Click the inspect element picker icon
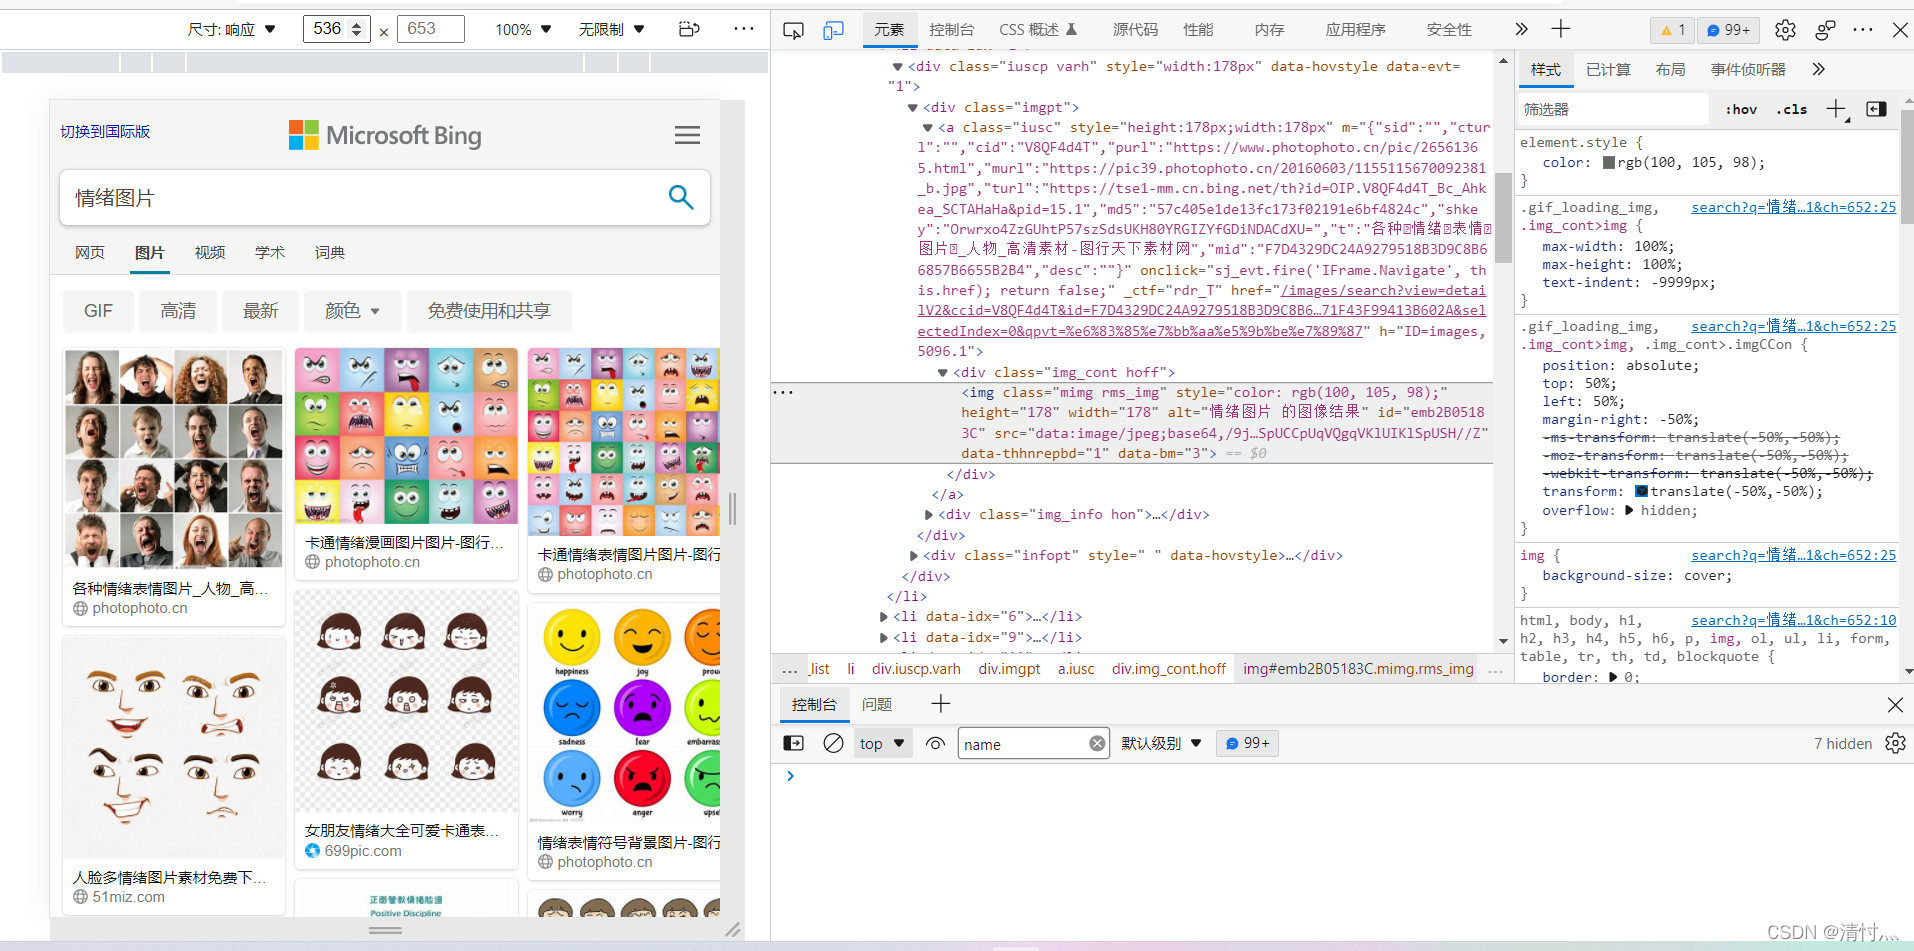 pyautogui.click(x=793, y=30)
